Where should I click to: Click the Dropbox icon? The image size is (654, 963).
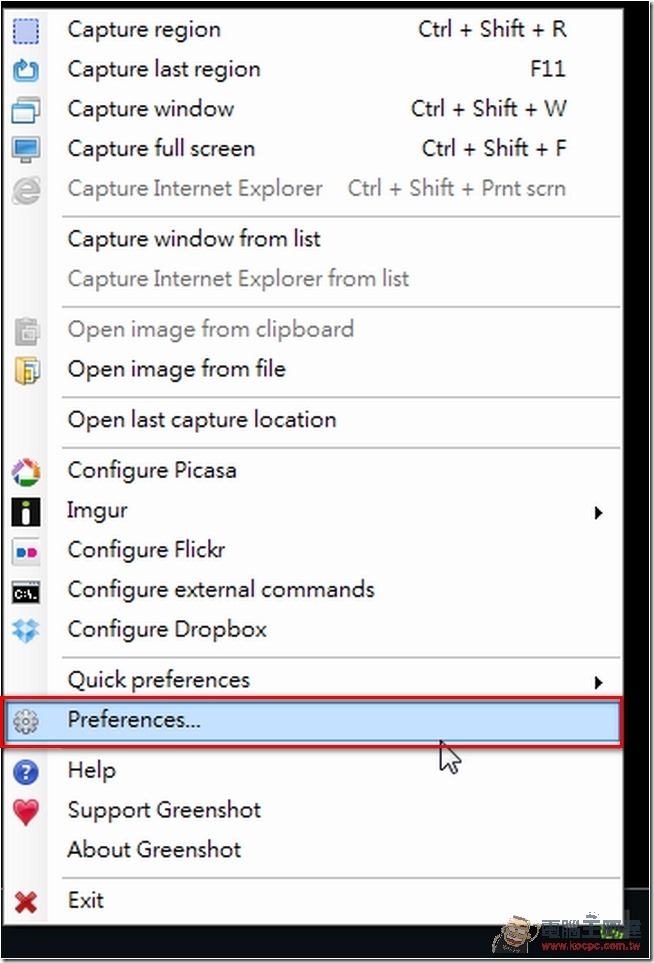(x=26, y=631)
